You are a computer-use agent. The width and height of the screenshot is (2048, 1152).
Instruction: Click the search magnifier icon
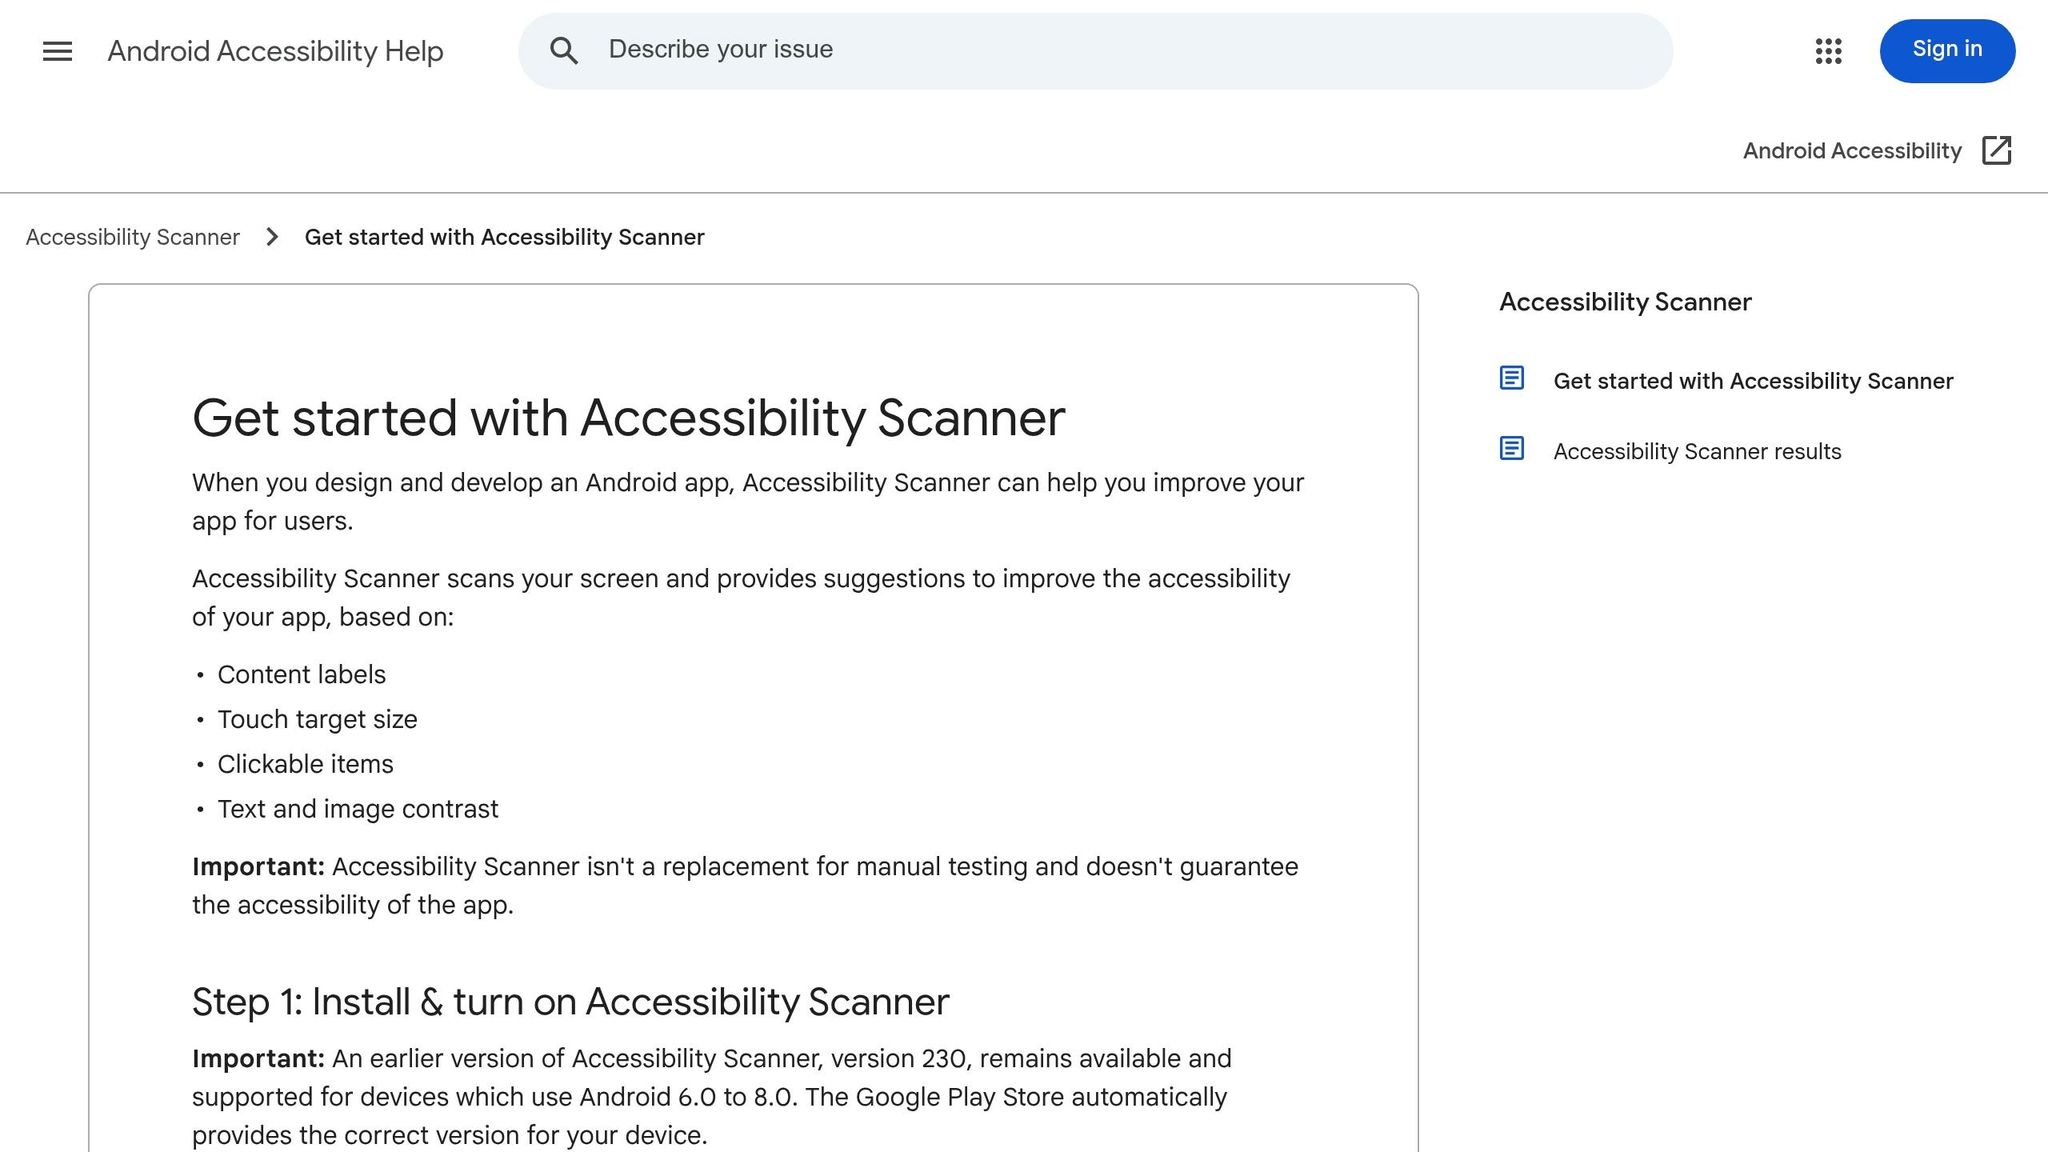point(565,50)
